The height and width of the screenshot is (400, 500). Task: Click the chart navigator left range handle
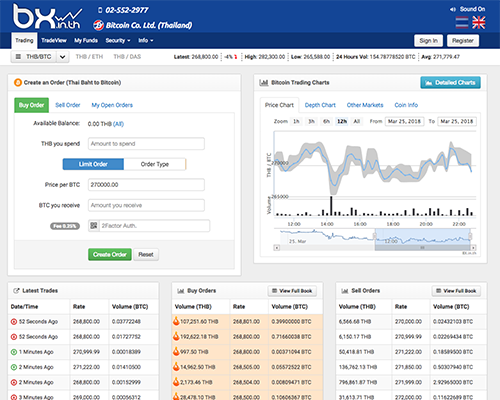coord(375,236)
